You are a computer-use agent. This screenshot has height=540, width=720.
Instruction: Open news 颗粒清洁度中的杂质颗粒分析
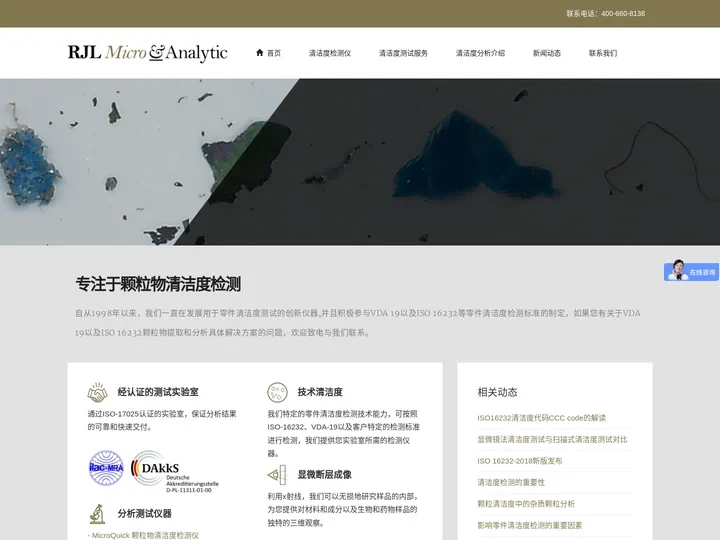[526, 504]
